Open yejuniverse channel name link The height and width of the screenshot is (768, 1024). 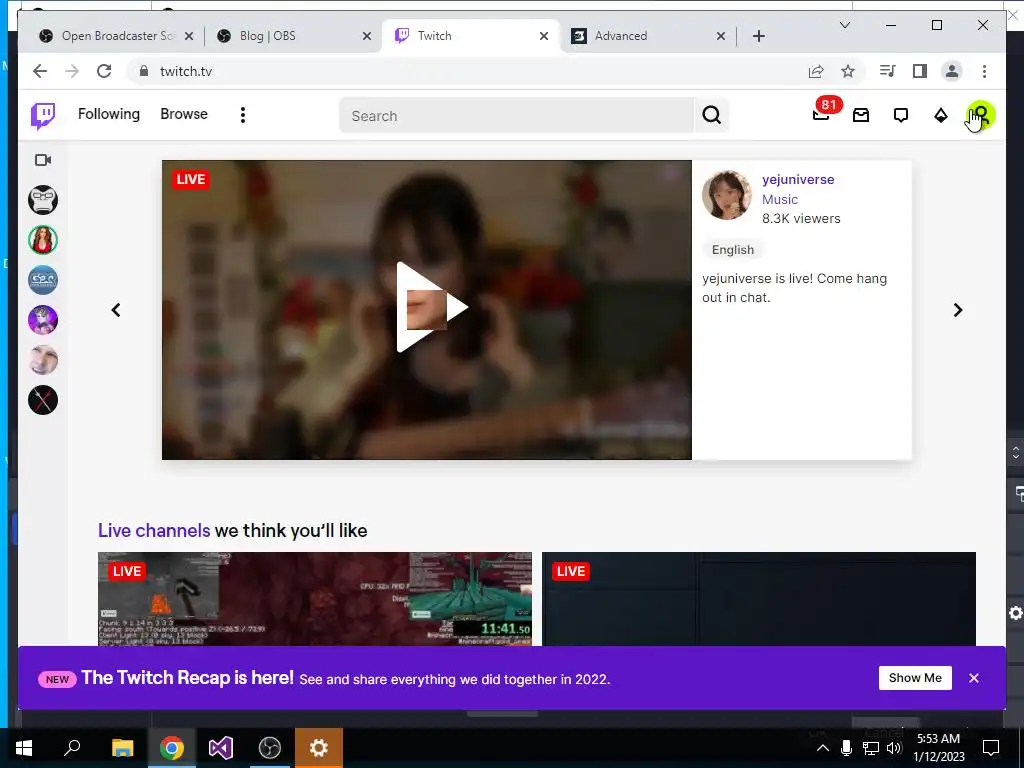[798, 180]
